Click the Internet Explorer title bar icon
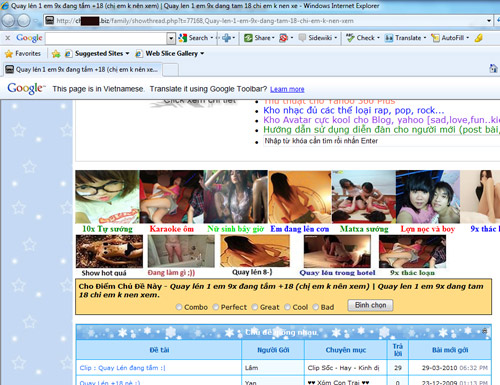 [5, 6]
